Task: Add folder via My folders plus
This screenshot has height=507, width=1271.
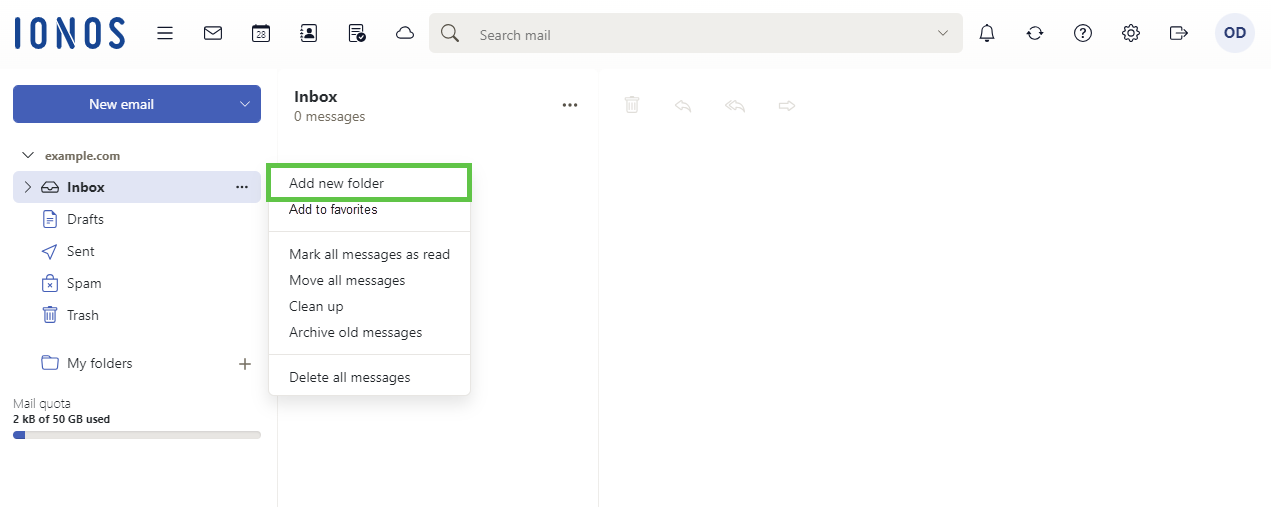Action: (x=245, y=364)
